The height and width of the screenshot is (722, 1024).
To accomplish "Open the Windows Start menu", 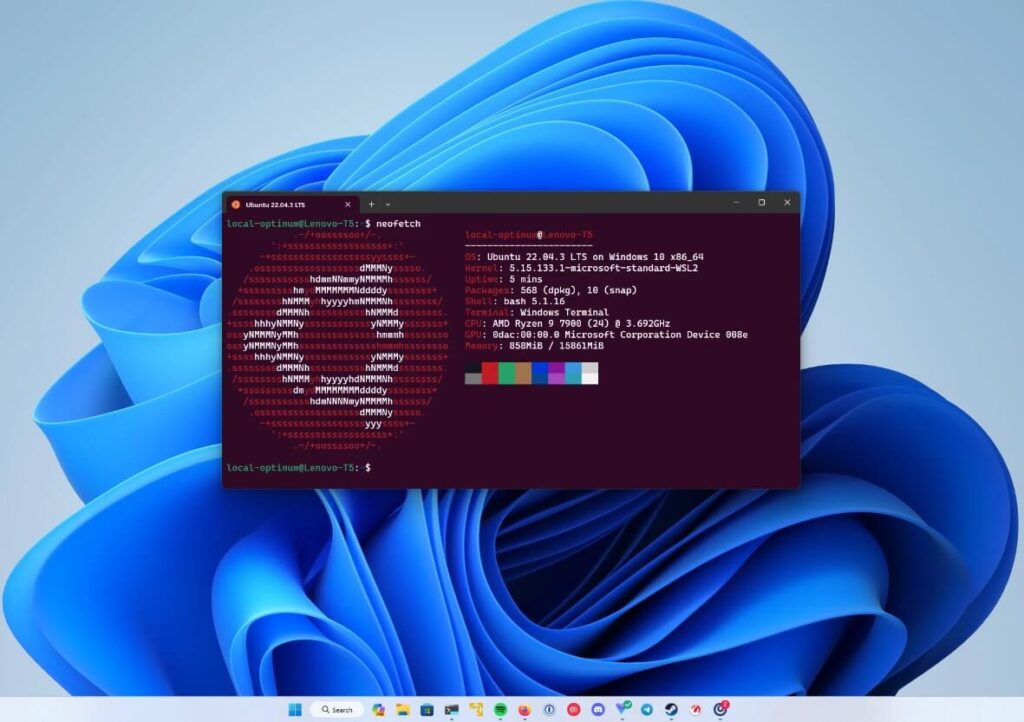I will [x=295, y=710].
